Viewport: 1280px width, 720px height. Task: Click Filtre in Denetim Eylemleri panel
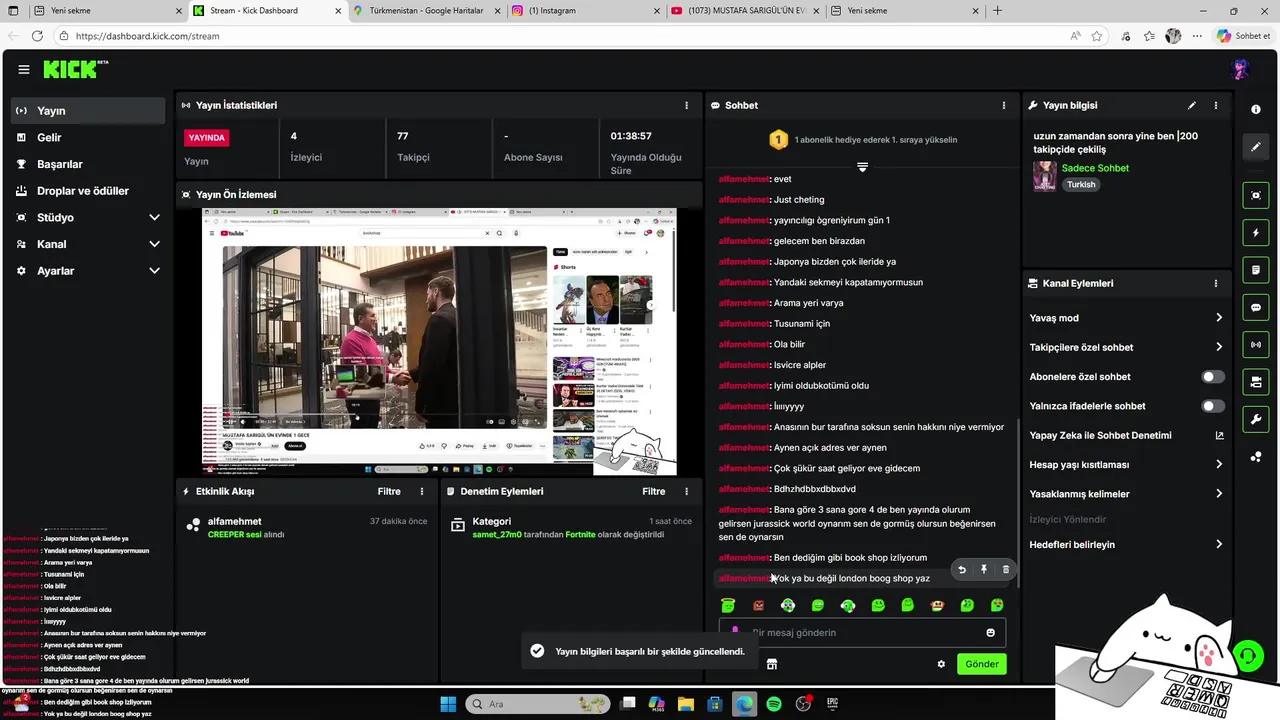point(654,491)
